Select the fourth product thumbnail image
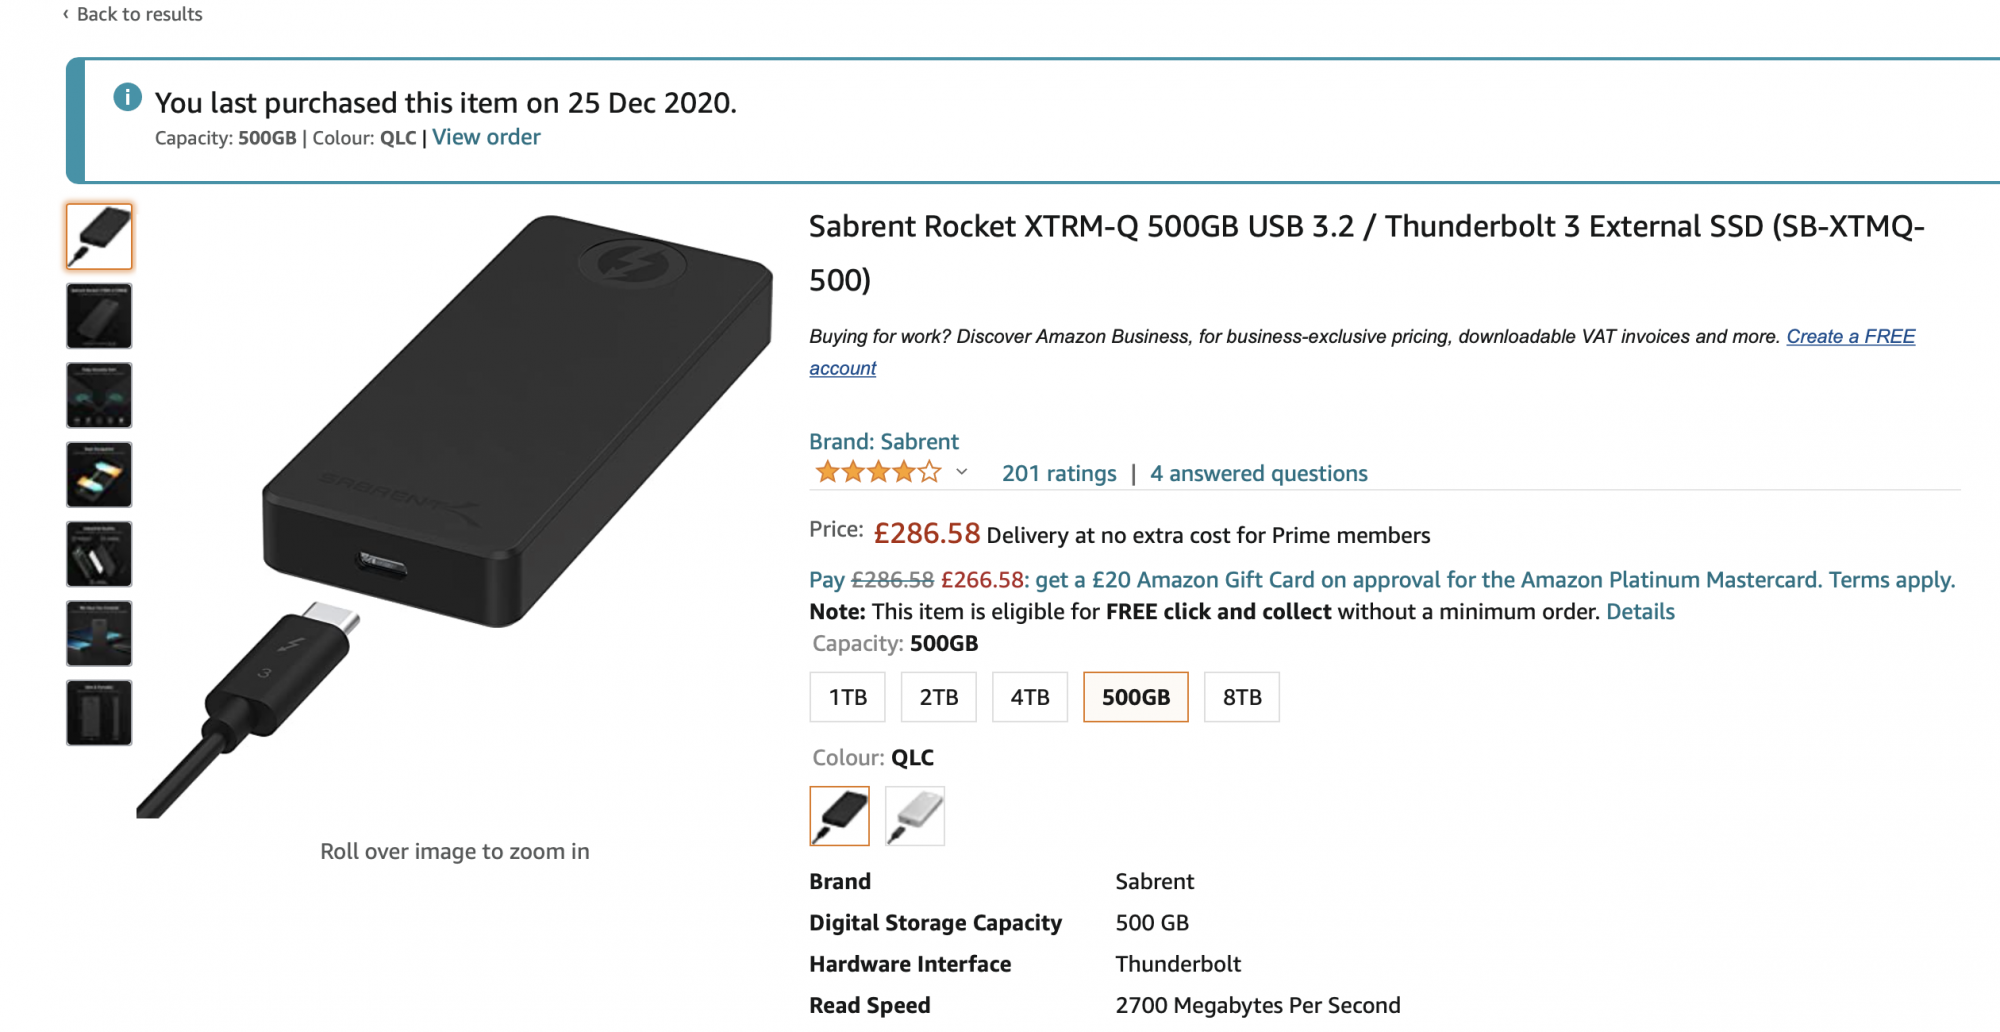Image resolution: width=2000 pixels, height=1032 pixels. tap(99, 475)
